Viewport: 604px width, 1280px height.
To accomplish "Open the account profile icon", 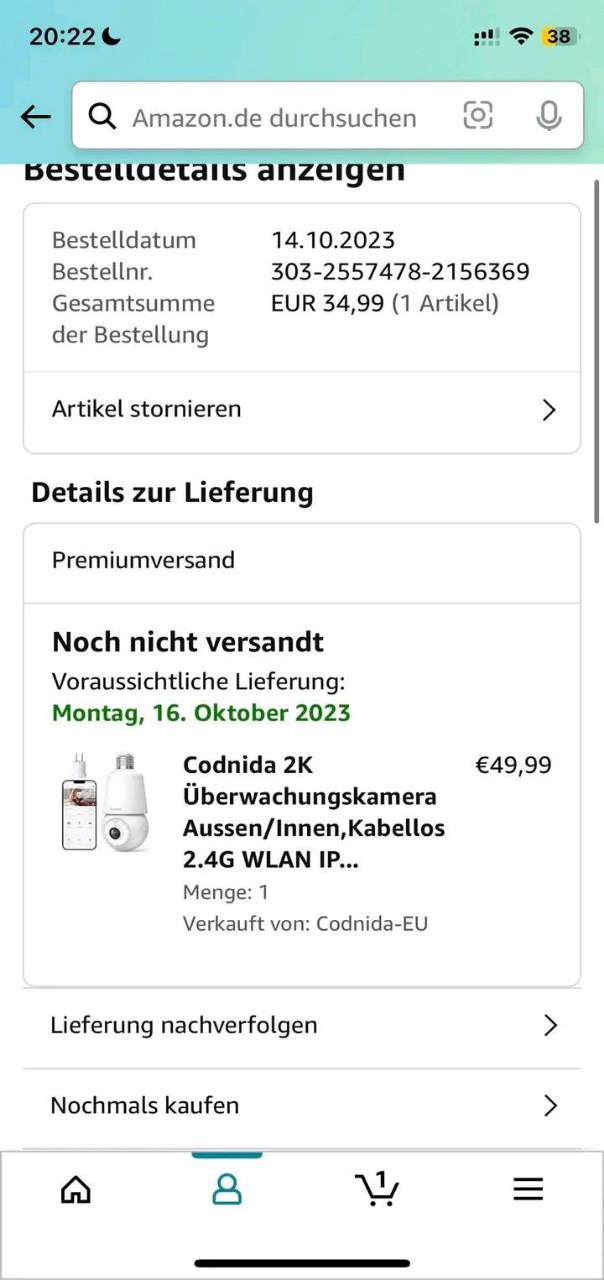I will tap(227, 1189).
